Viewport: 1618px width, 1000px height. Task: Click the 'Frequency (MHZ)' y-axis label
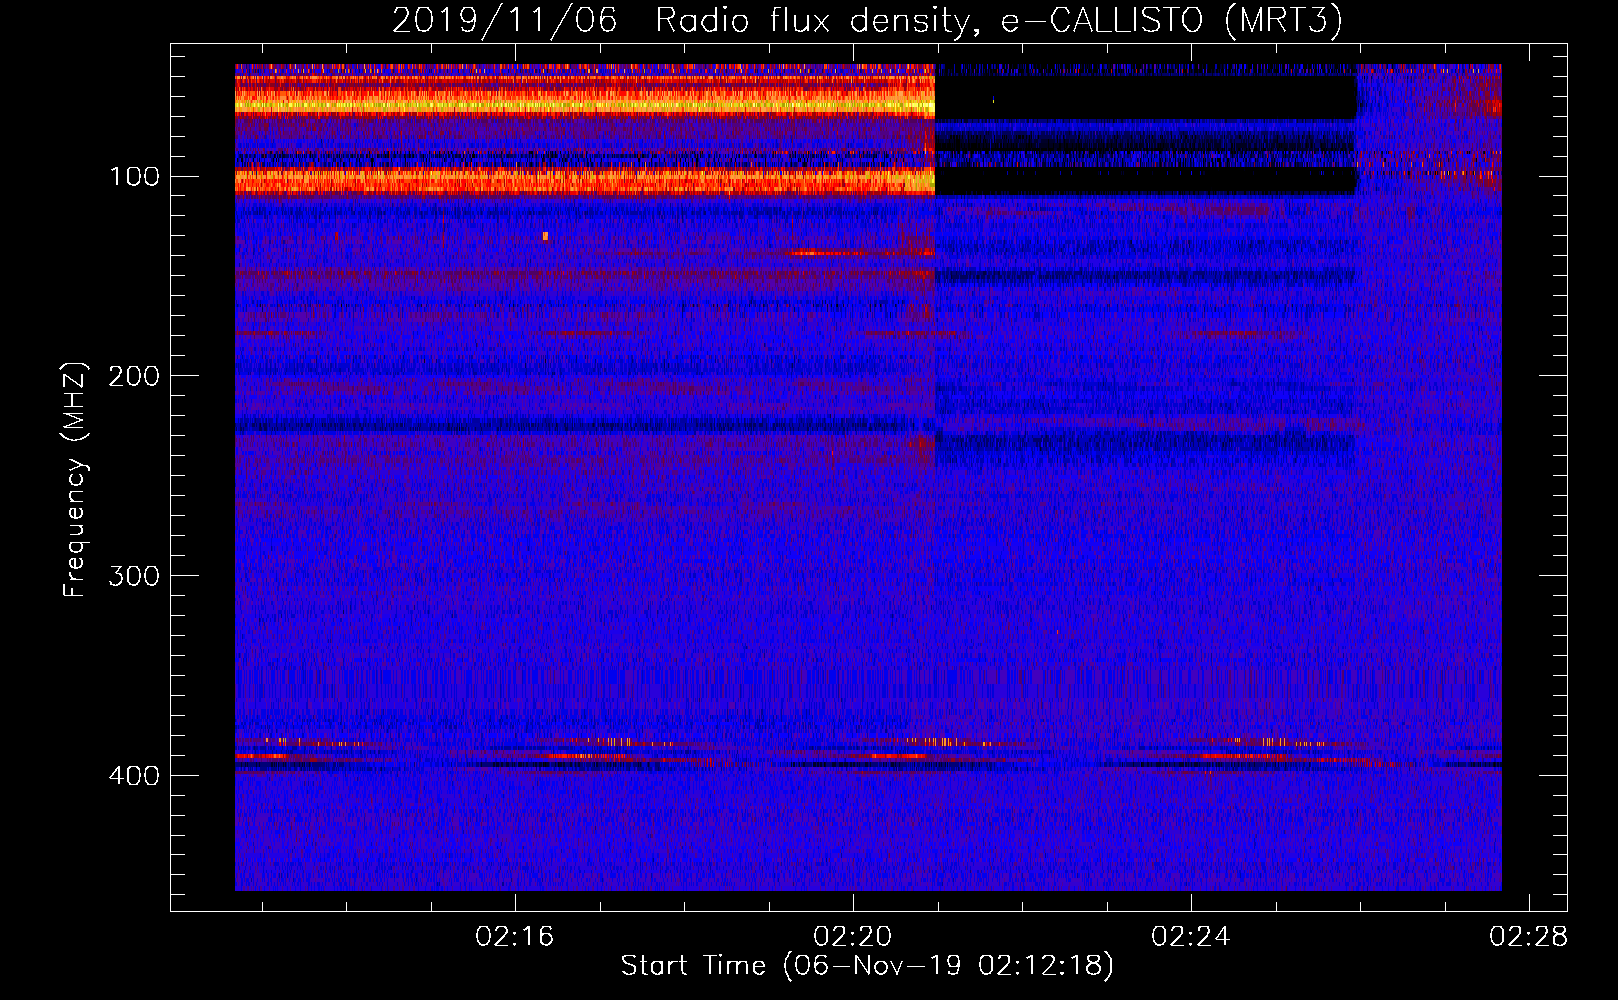[x=75, y=479]
